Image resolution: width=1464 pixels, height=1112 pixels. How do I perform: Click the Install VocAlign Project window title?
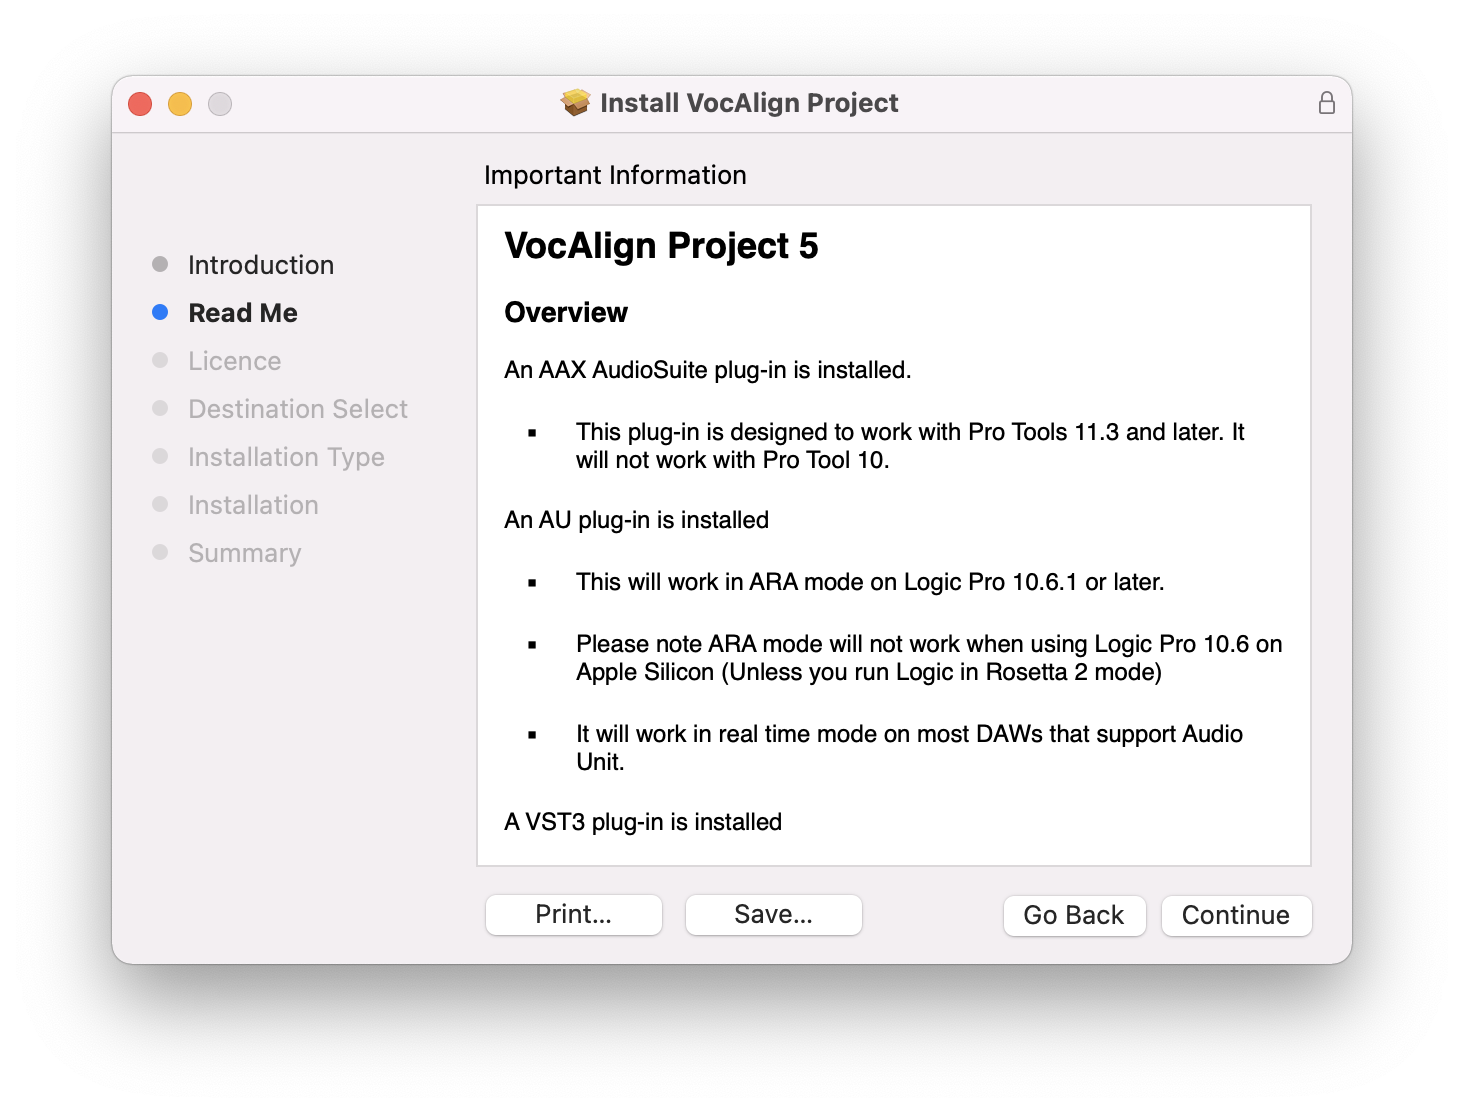pyautogui.click(x=749, y=103)
